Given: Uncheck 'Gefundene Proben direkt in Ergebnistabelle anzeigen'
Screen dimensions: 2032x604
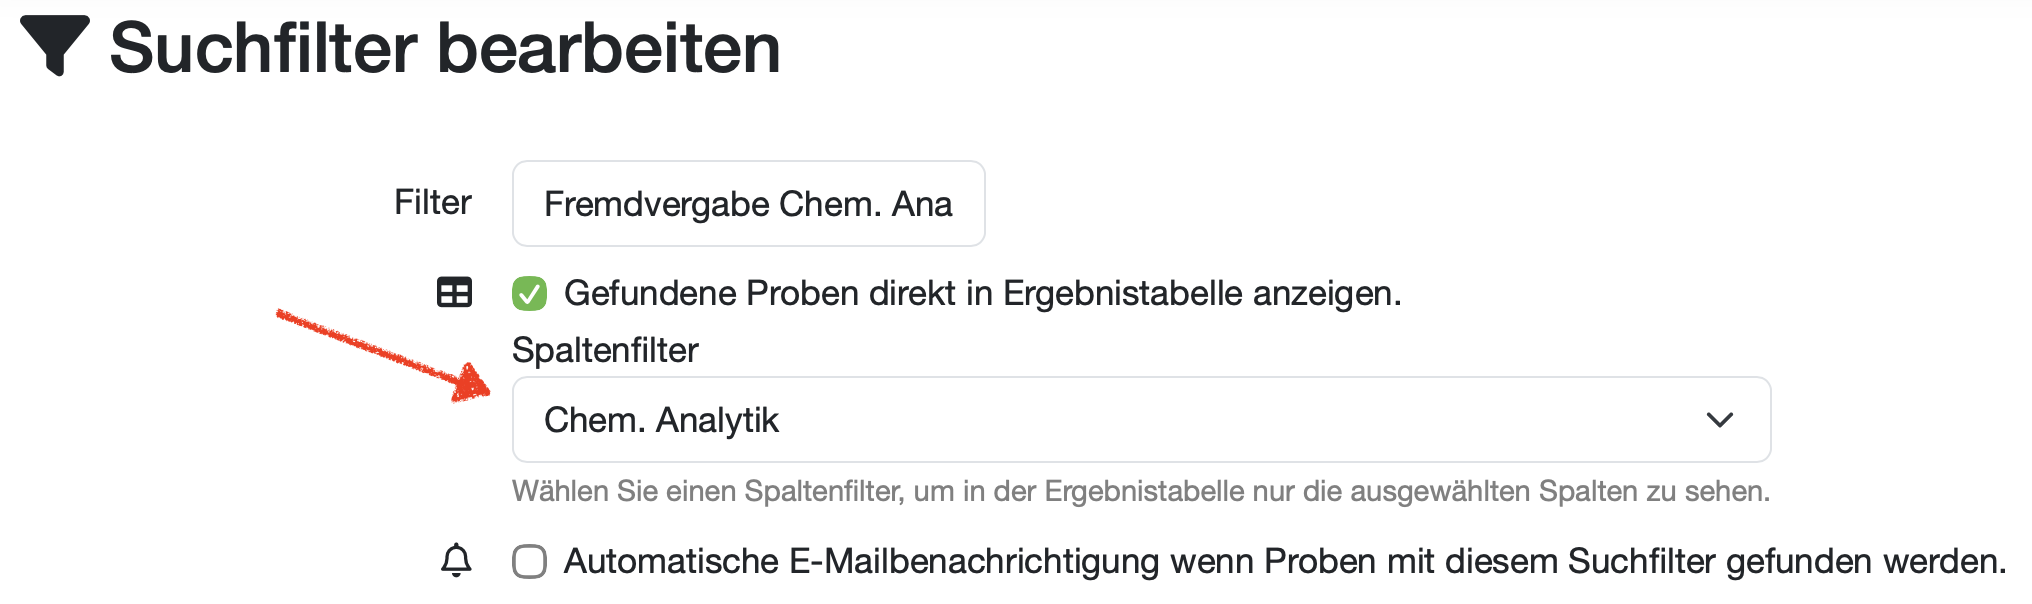Looking at the screenshot, I should tap(529, 294).
